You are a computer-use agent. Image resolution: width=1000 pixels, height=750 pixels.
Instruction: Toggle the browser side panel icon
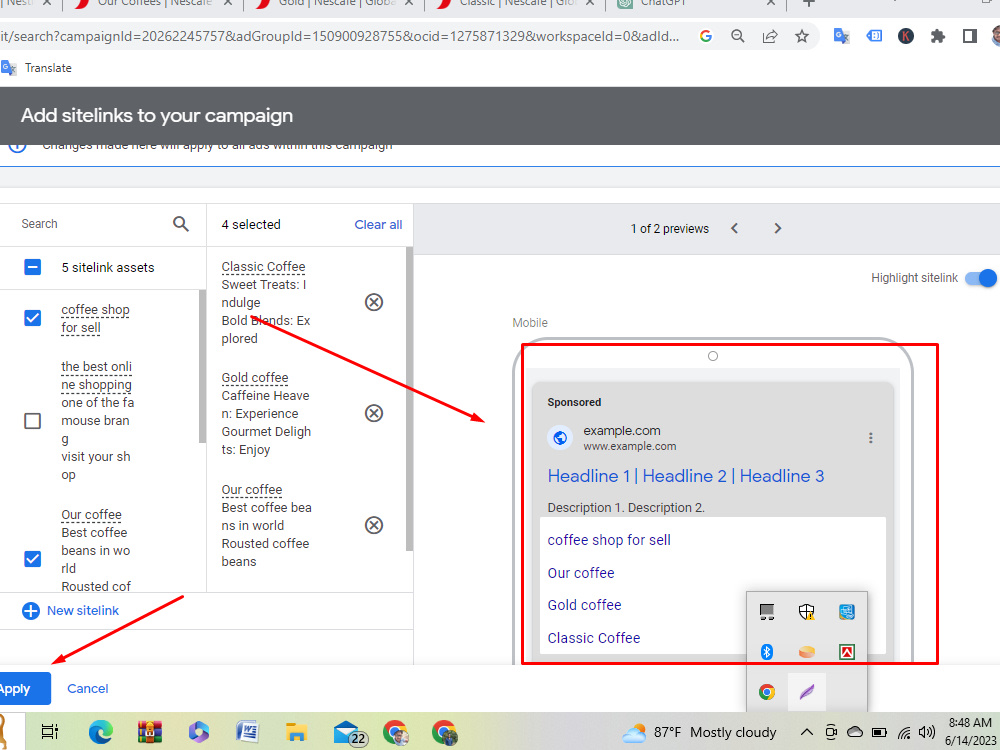coord(969,36)
